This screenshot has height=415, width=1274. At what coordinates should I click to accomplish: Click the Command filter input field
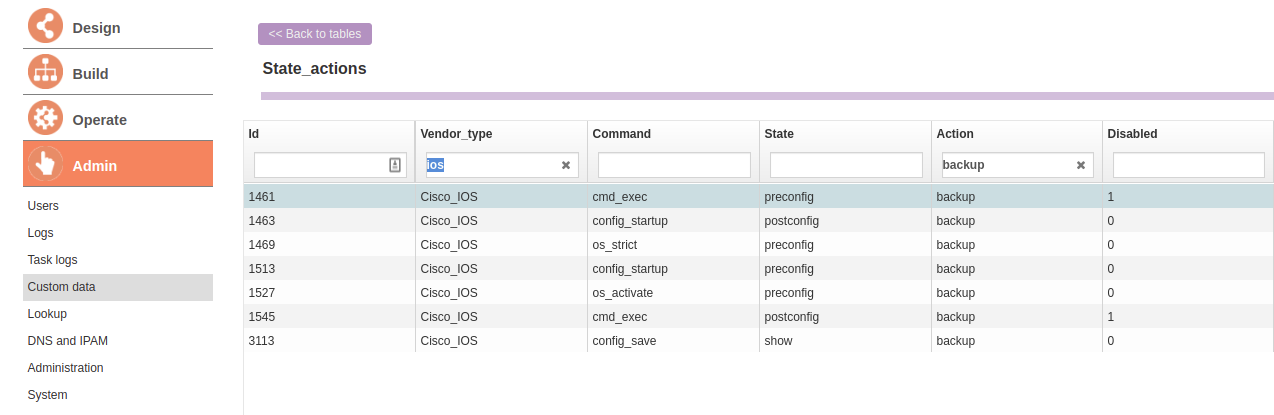coord(674,165)
